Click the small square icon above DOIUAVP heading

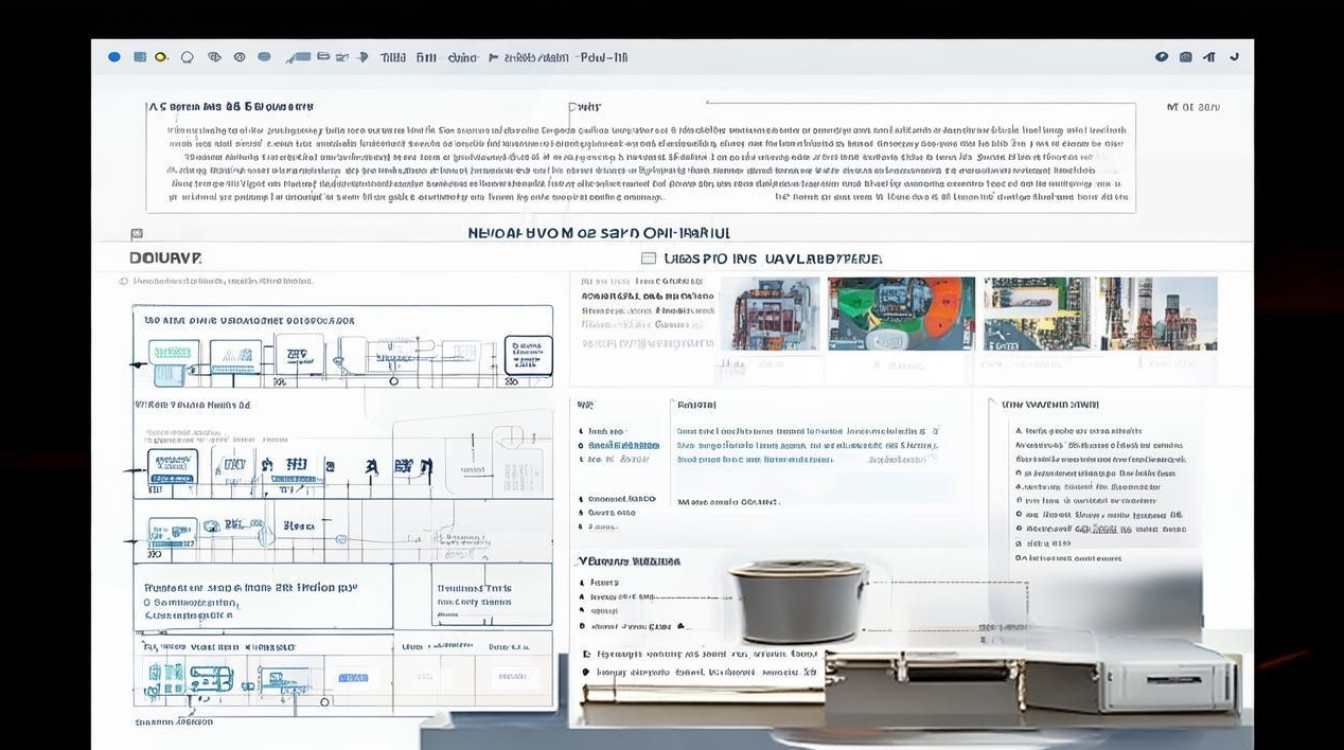point(136,234)
